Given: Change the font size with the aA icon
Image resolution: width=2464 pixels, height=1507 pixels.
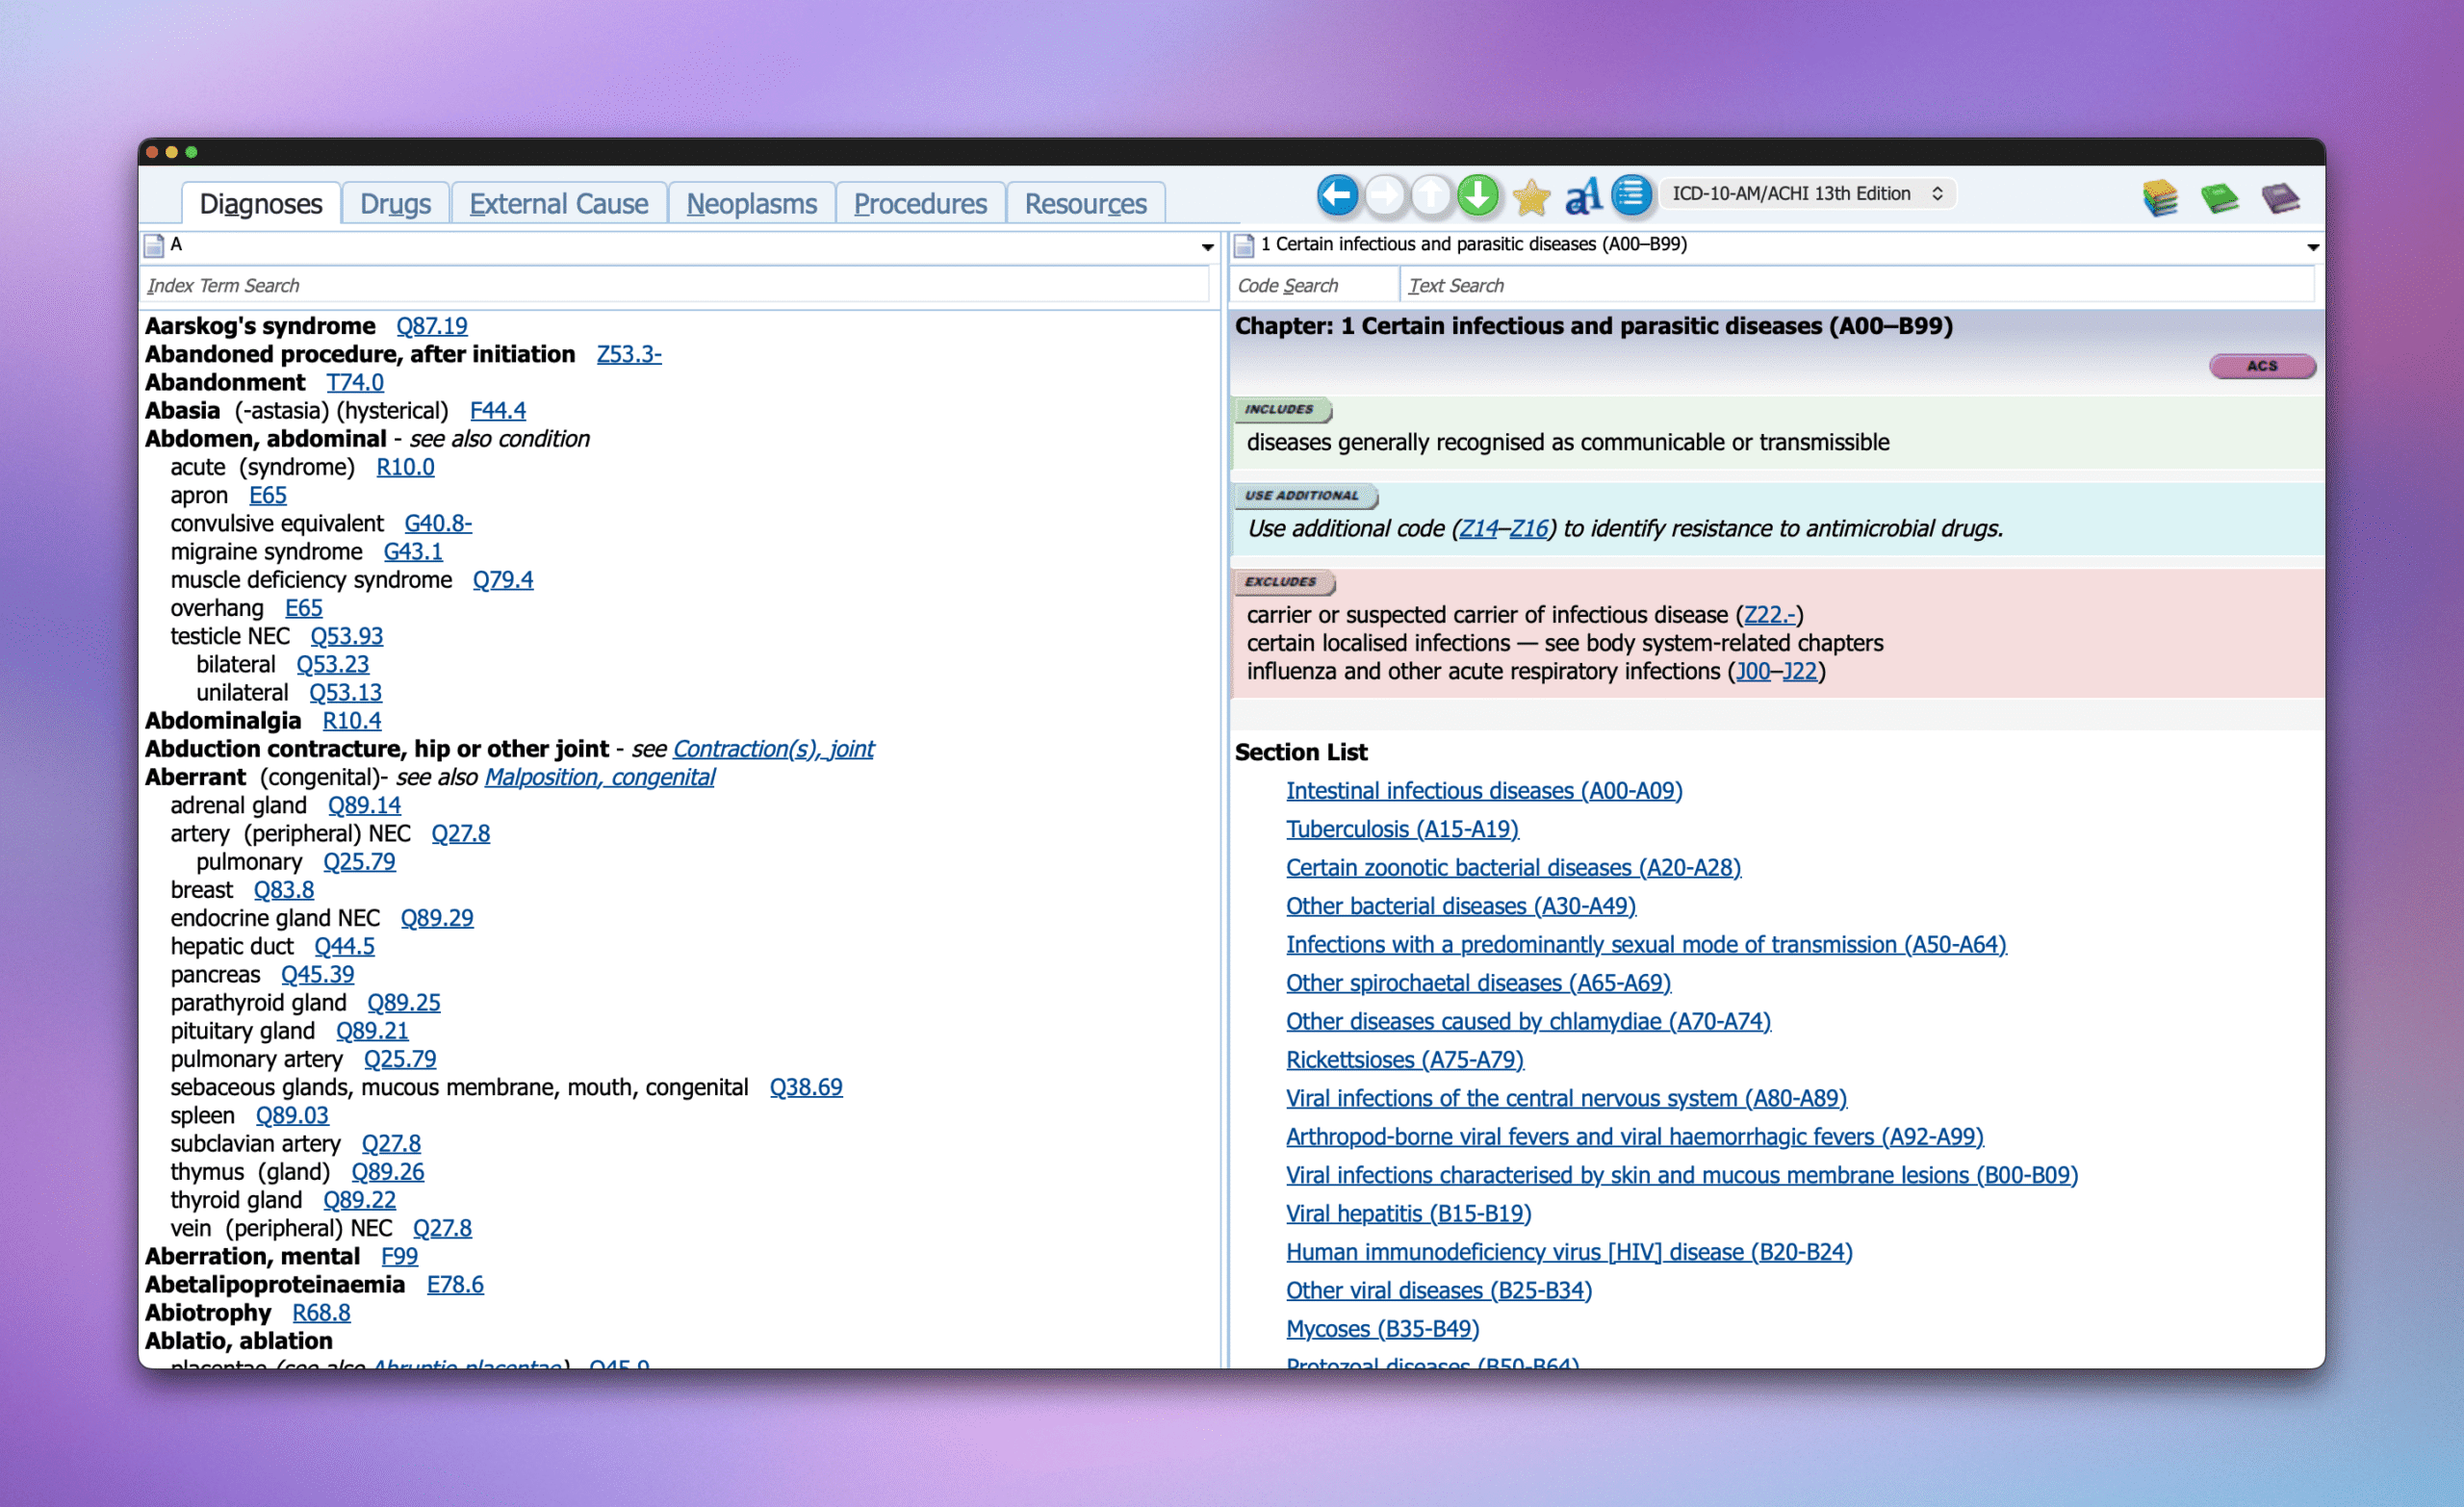Looking at the screenshot, I should coord(1582,196).
